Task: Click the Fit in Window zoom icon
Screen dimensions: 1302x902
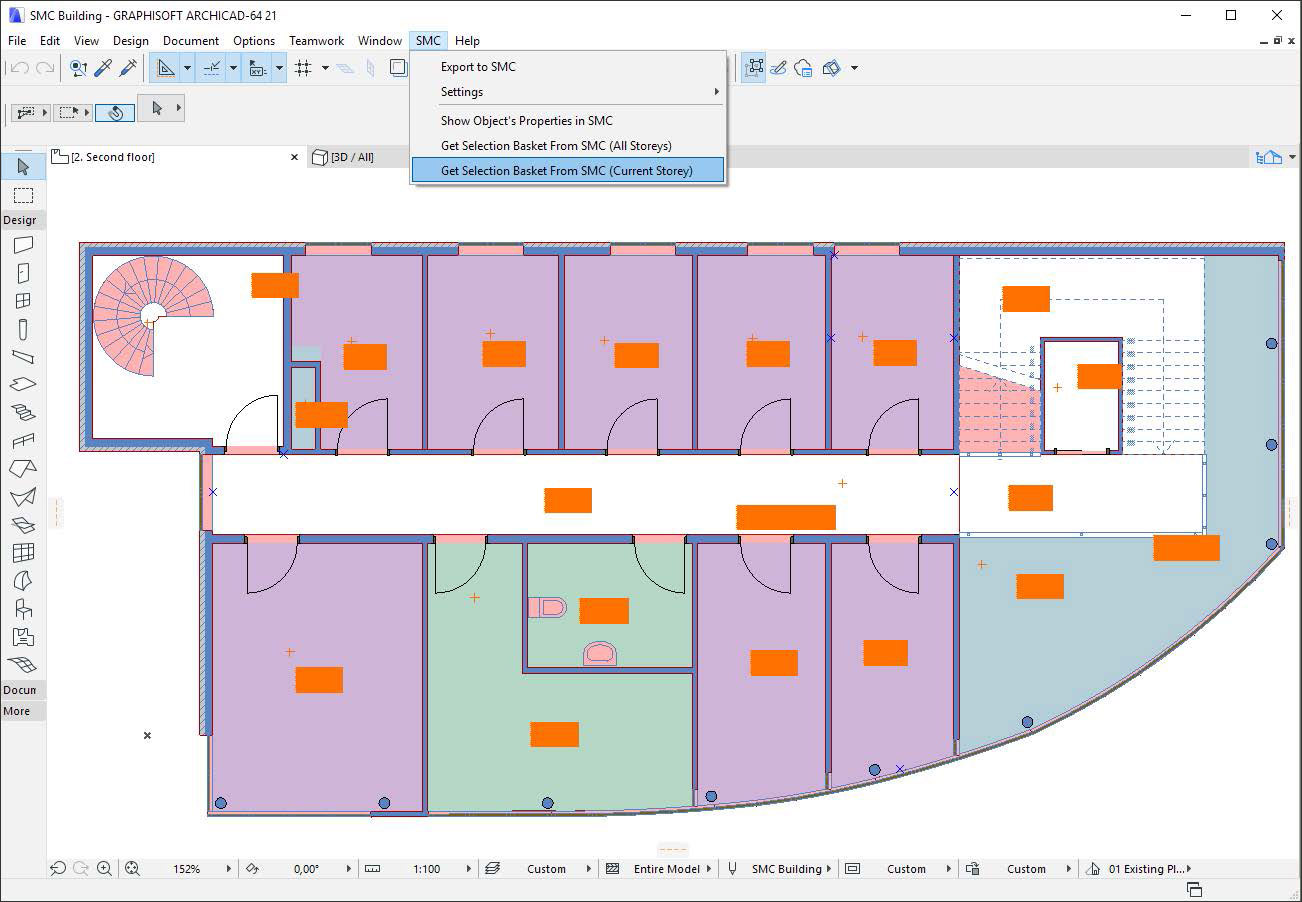Action: click(x=132, y=869)
